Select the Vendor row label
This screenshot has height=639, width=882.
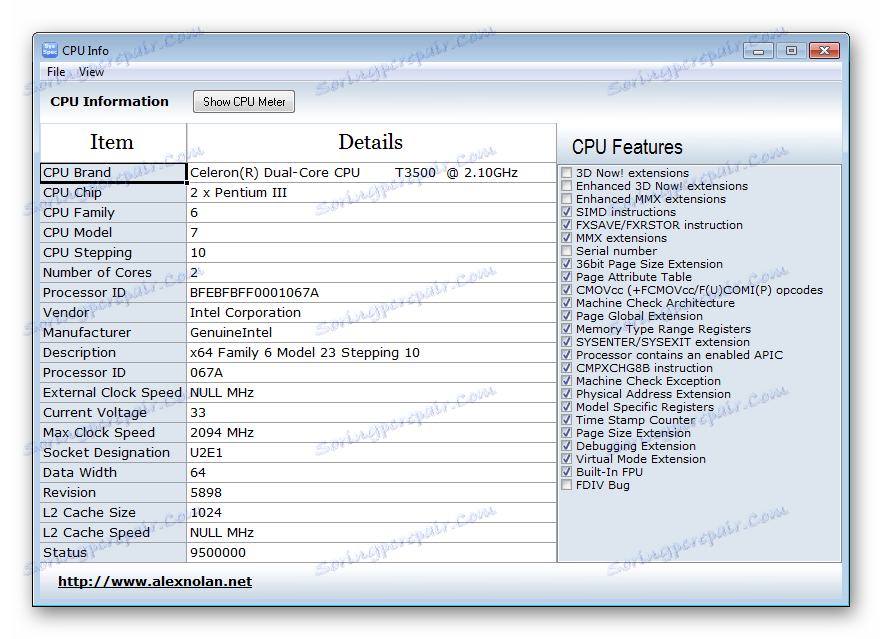[x=113, y=313]
